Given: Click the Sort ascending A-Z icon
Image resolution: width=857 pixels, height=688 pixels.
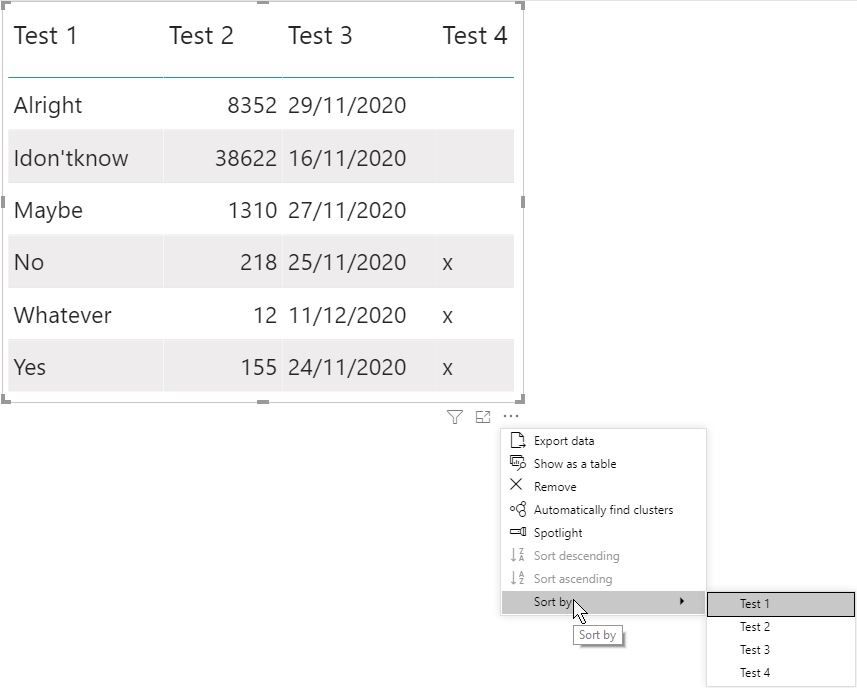Looking at the screenshot, I should click(517, 578).
